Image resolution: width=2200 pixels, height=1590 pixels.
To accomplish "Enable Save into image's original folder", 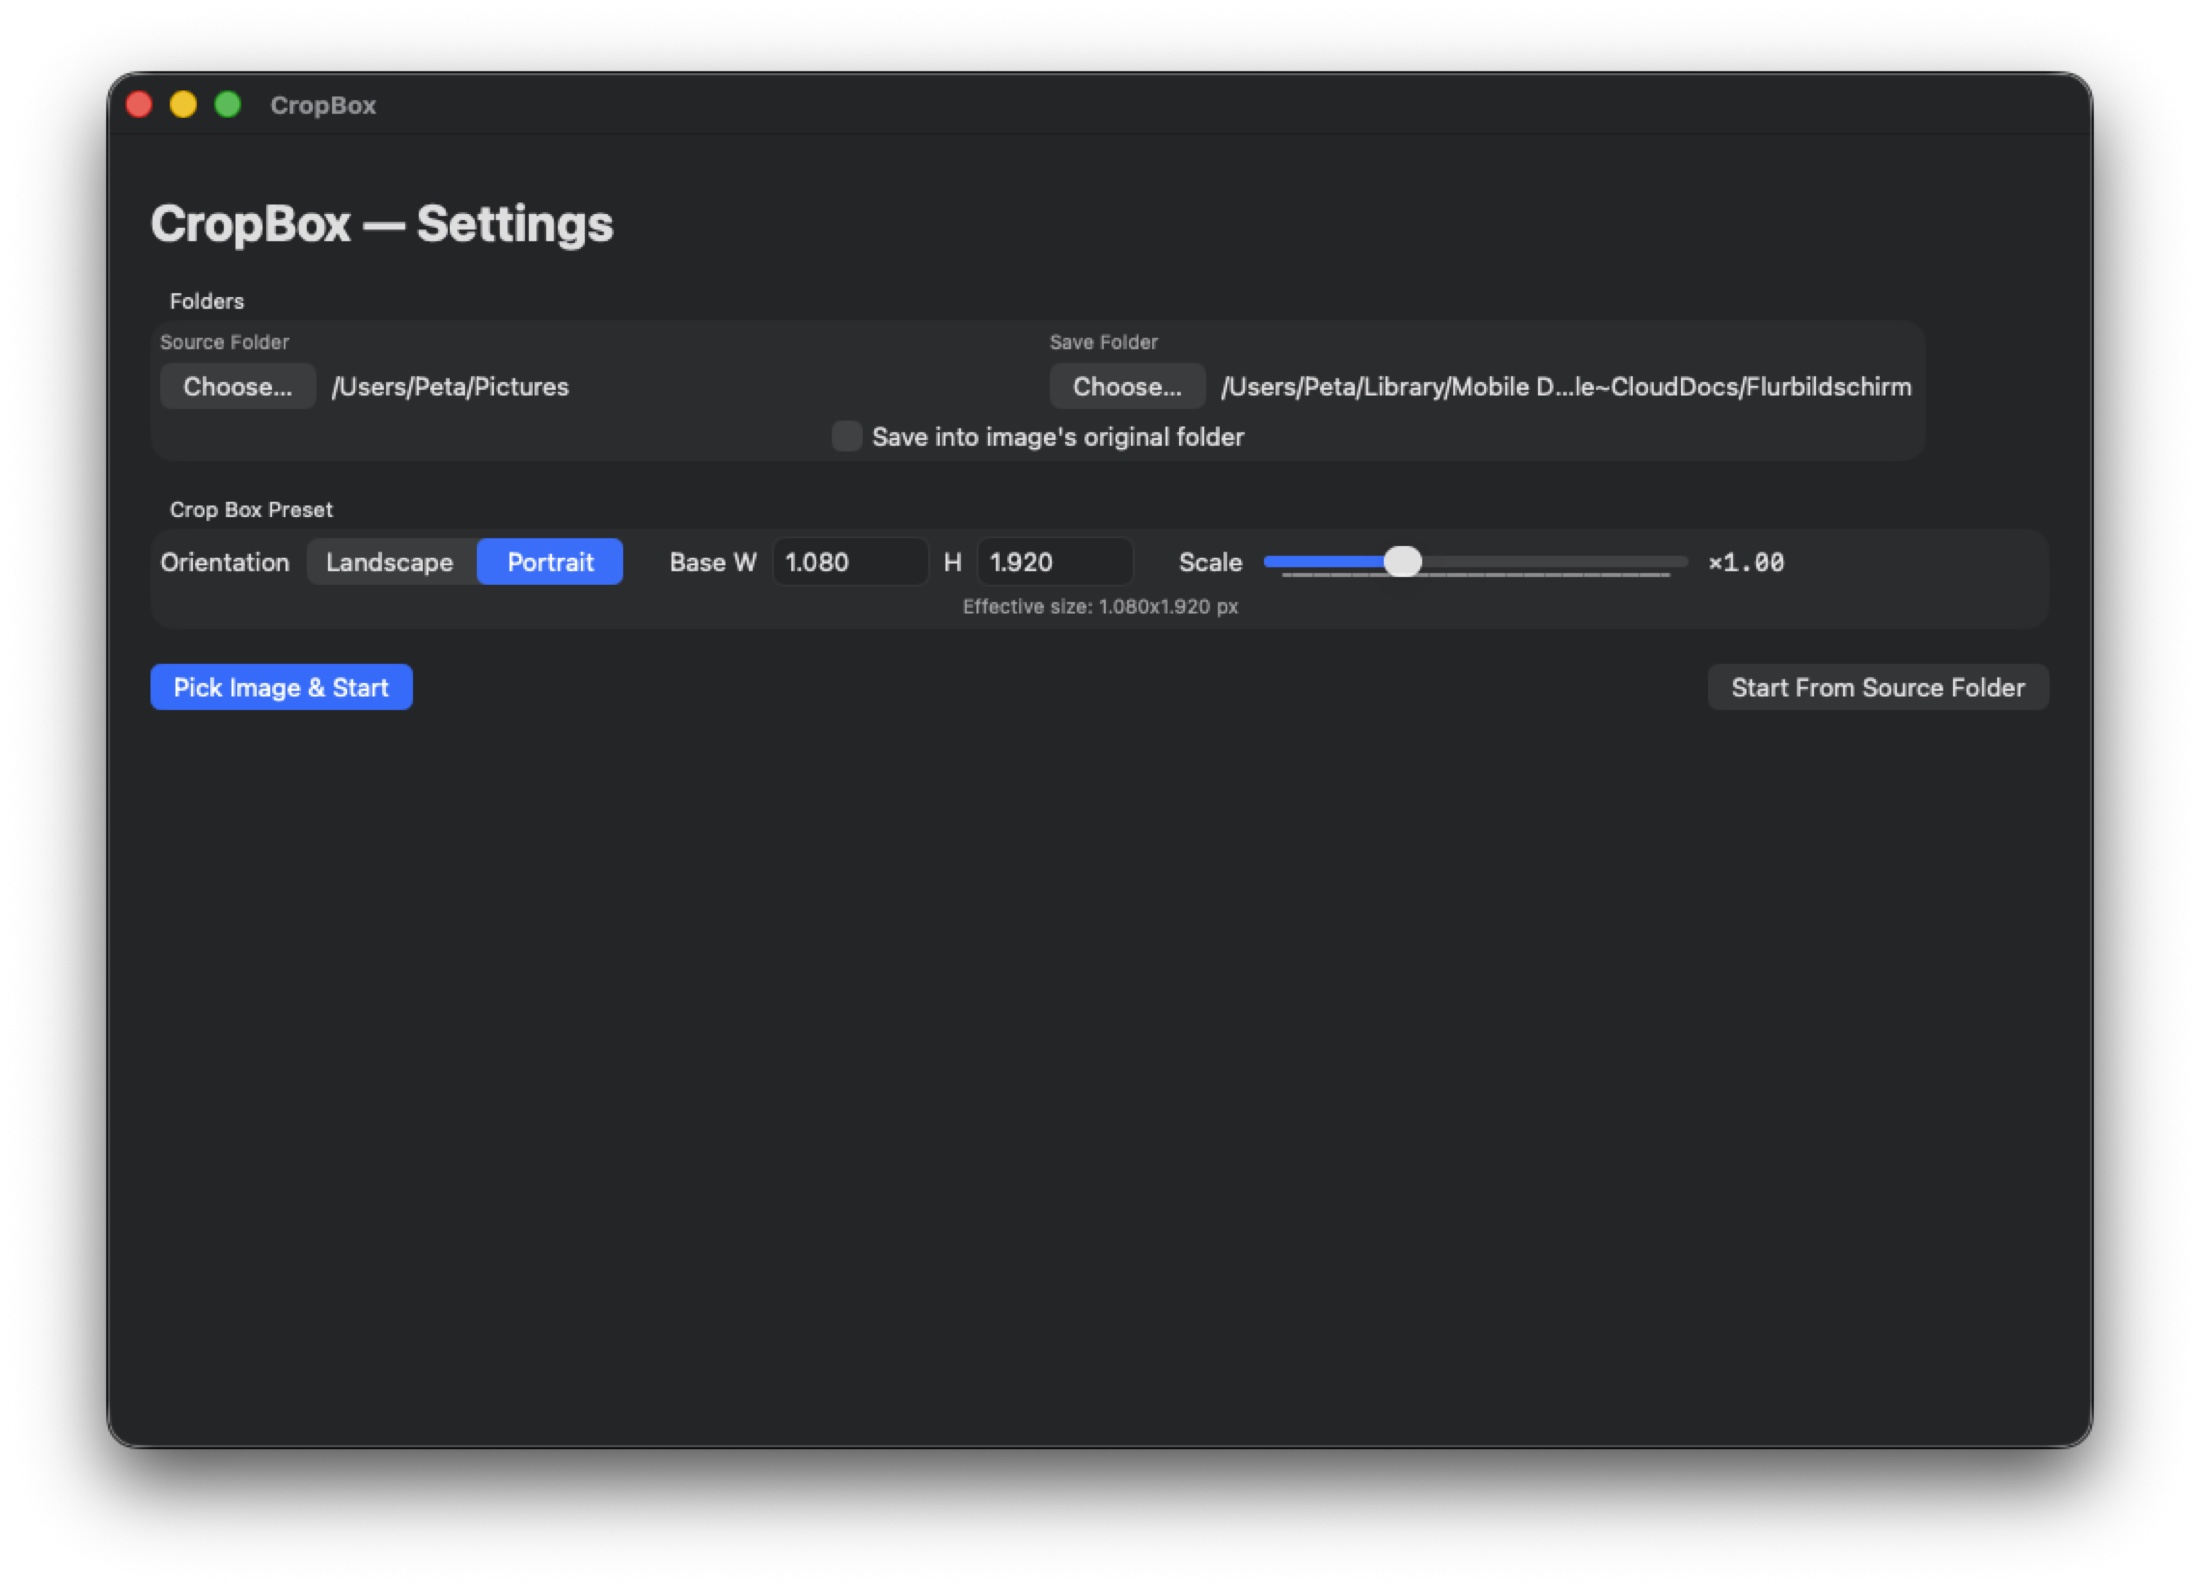I will pyautogui.click(x=847, y=437).
